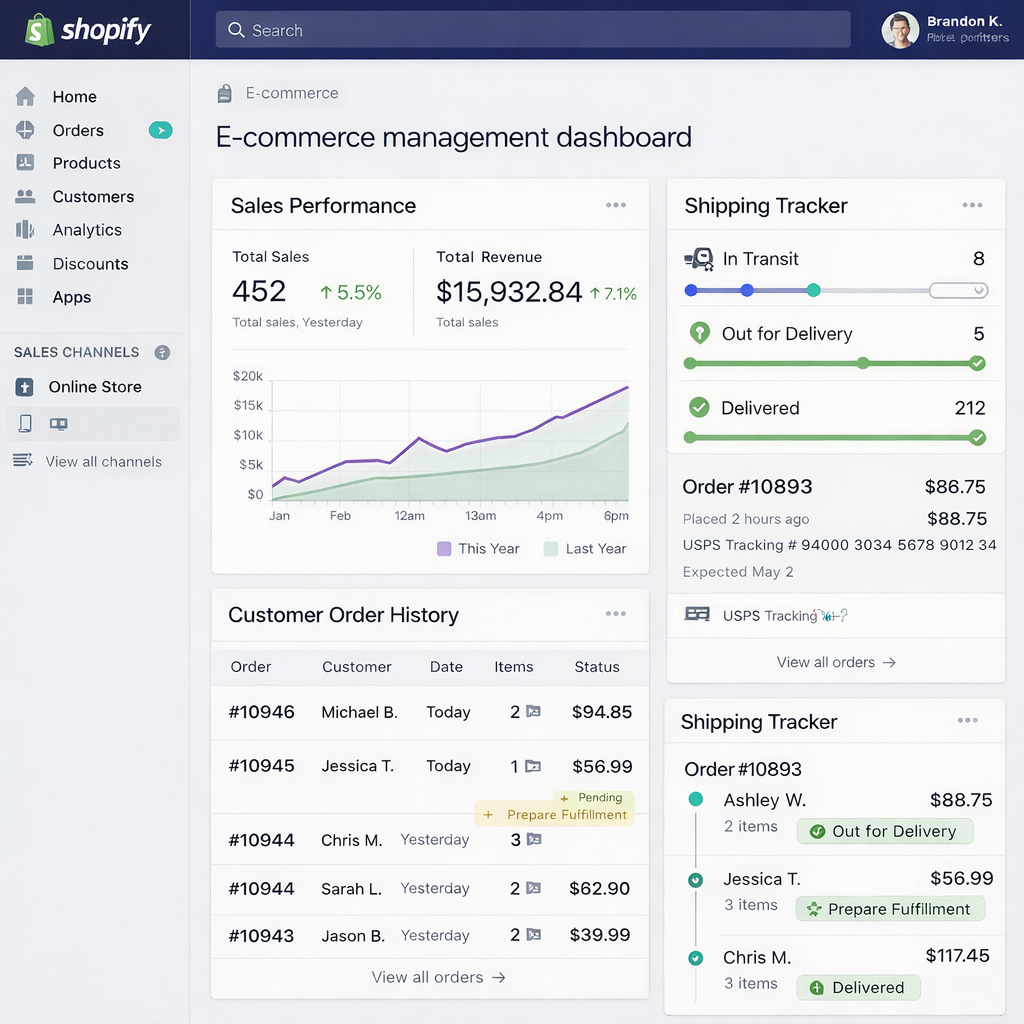Toggle the In Transit progress switch
The image size is (1024, 1024).
[958, 291]
